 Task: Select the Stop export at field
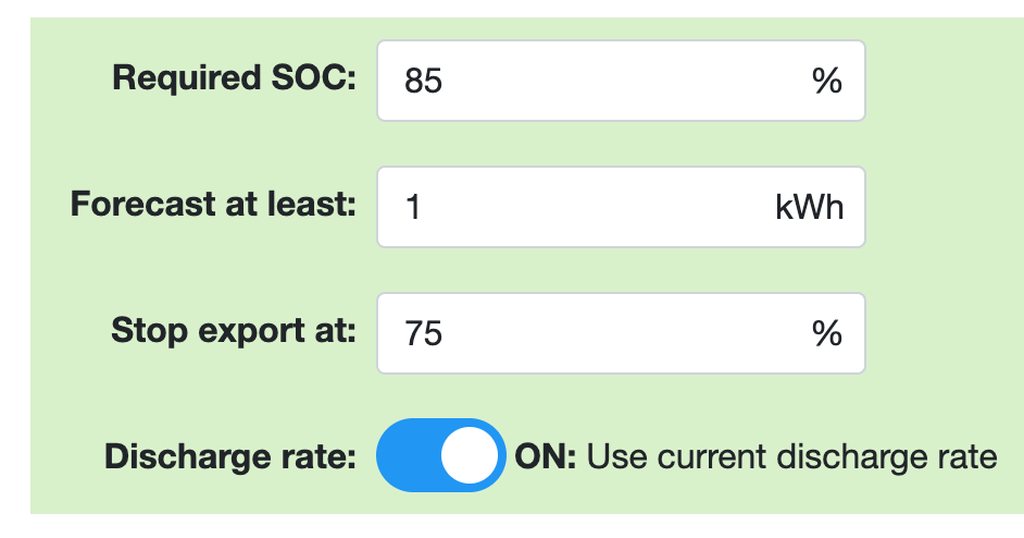click(x=620, y=333)
